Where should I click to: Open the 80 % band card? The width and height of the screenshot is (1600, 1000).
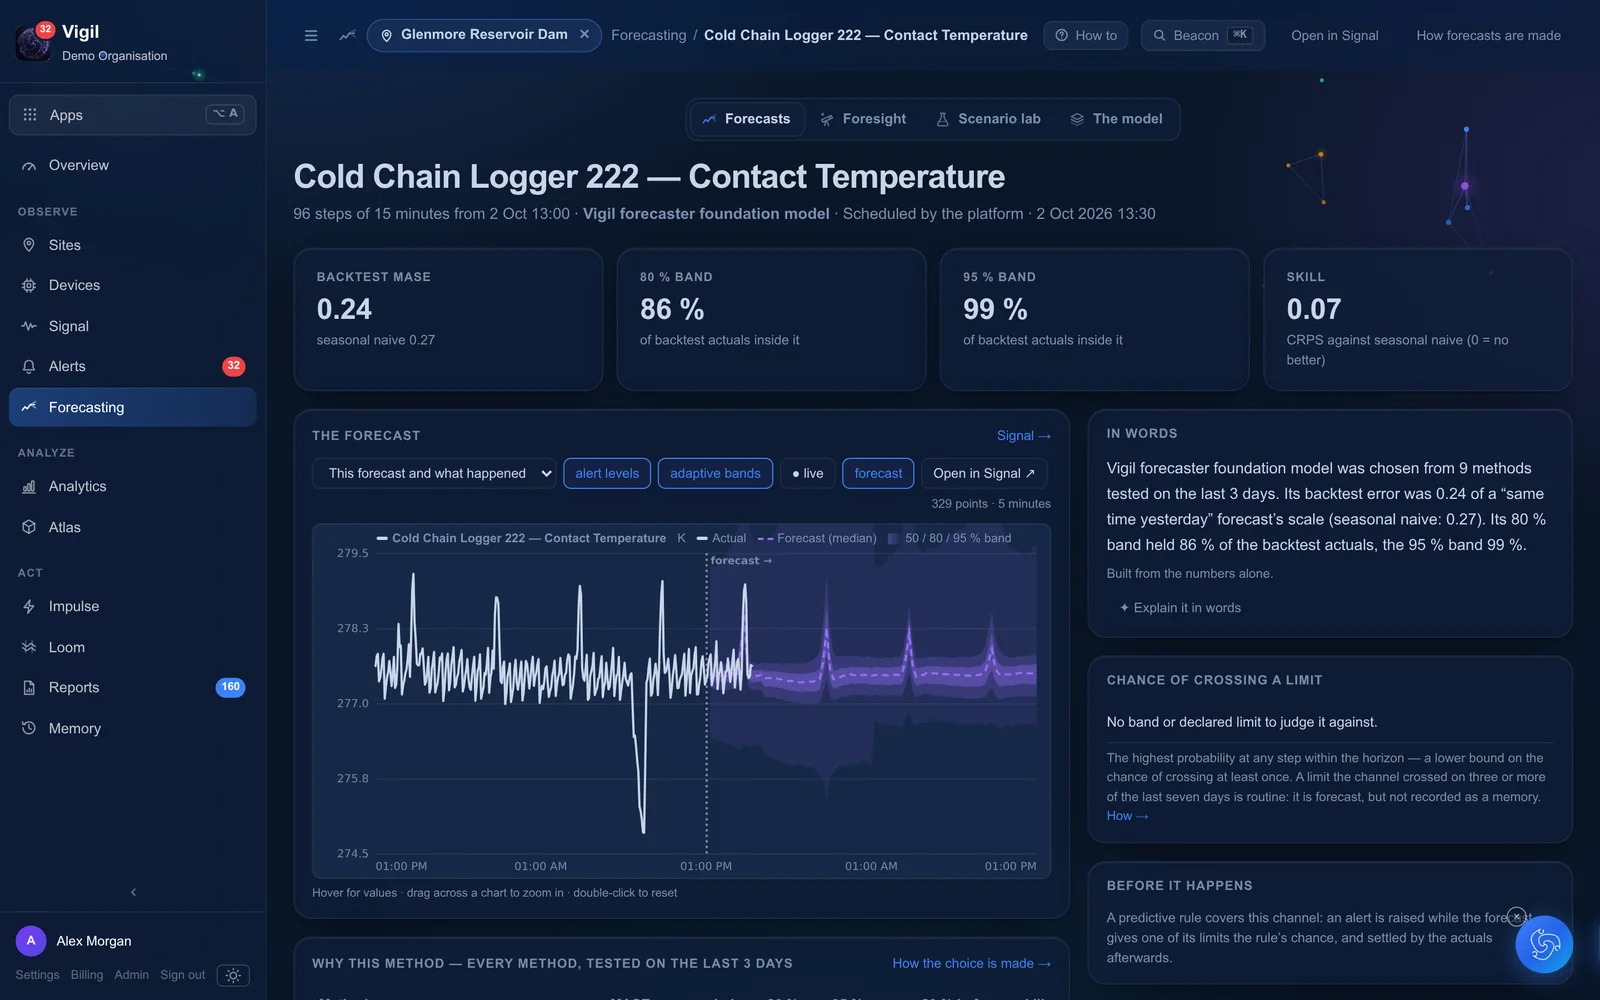click(x=771, y=319)
